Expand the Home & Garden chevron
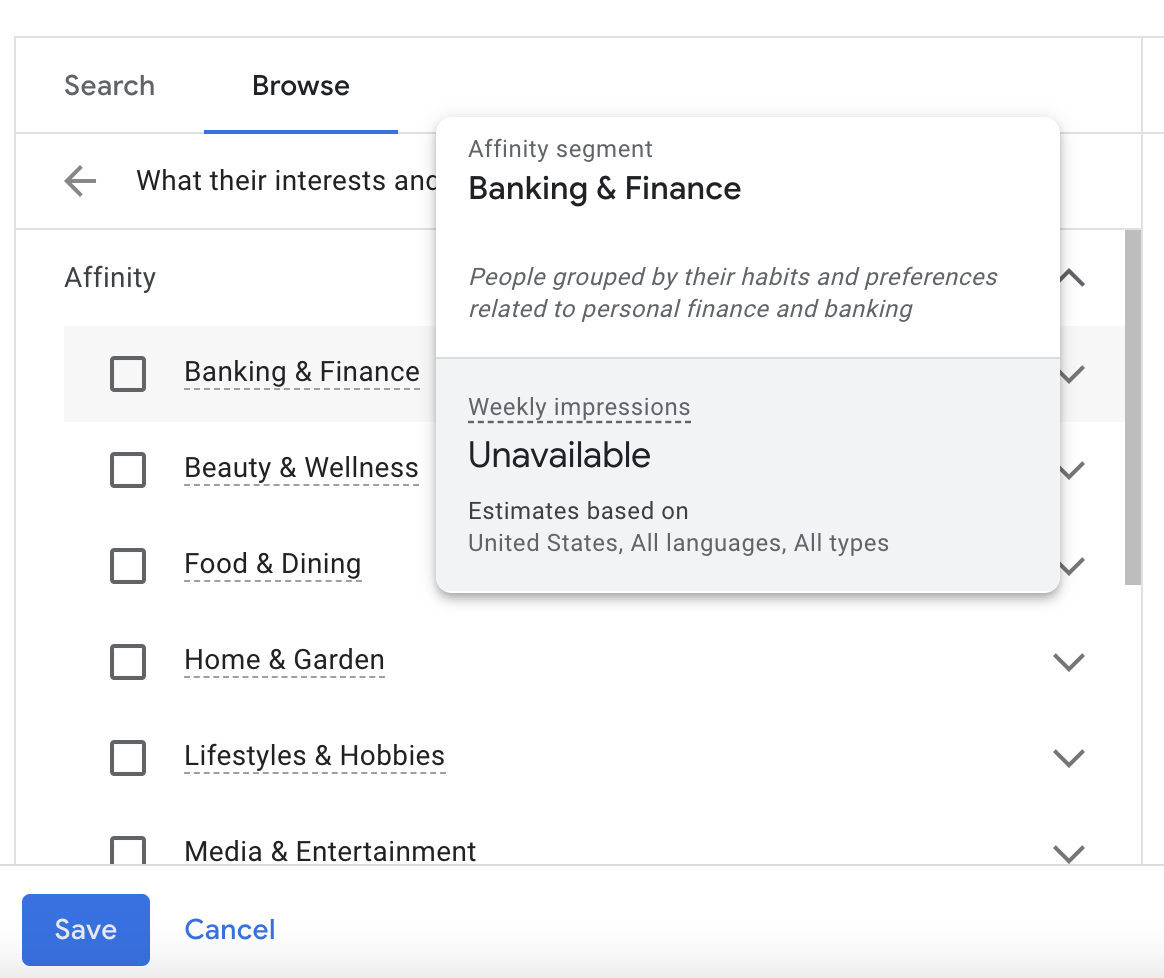The image size is (1164, 978). [x=1069, y=662]
